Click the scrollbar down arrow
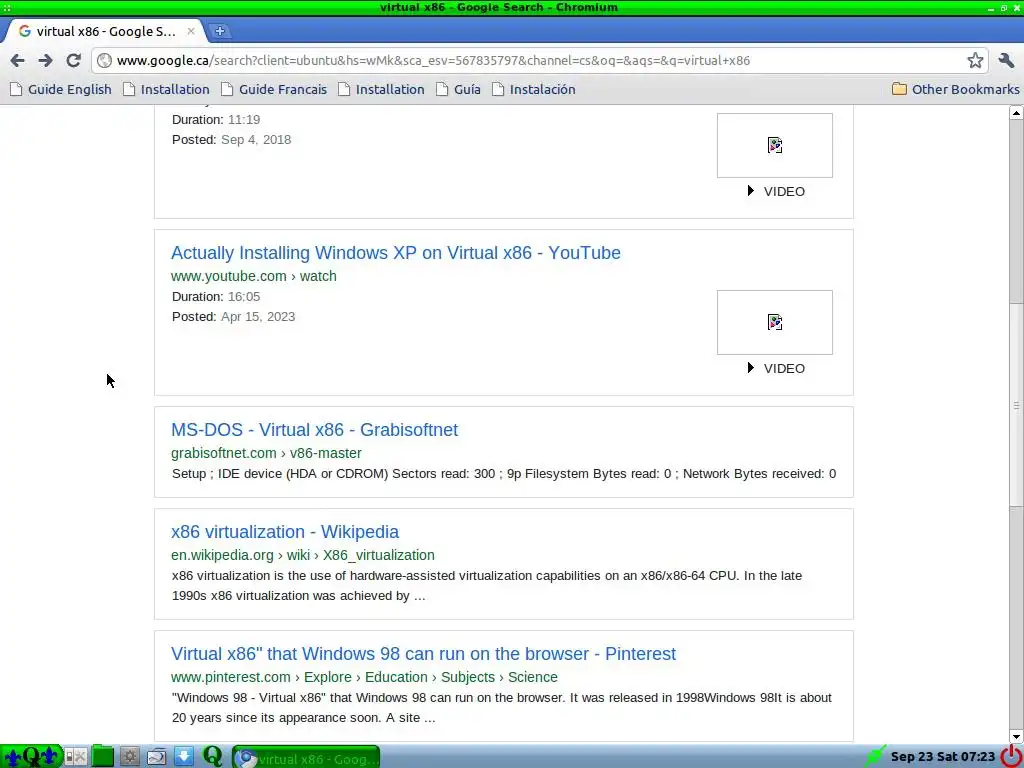Screen dimensions: 1024x768 point(1016,737)
